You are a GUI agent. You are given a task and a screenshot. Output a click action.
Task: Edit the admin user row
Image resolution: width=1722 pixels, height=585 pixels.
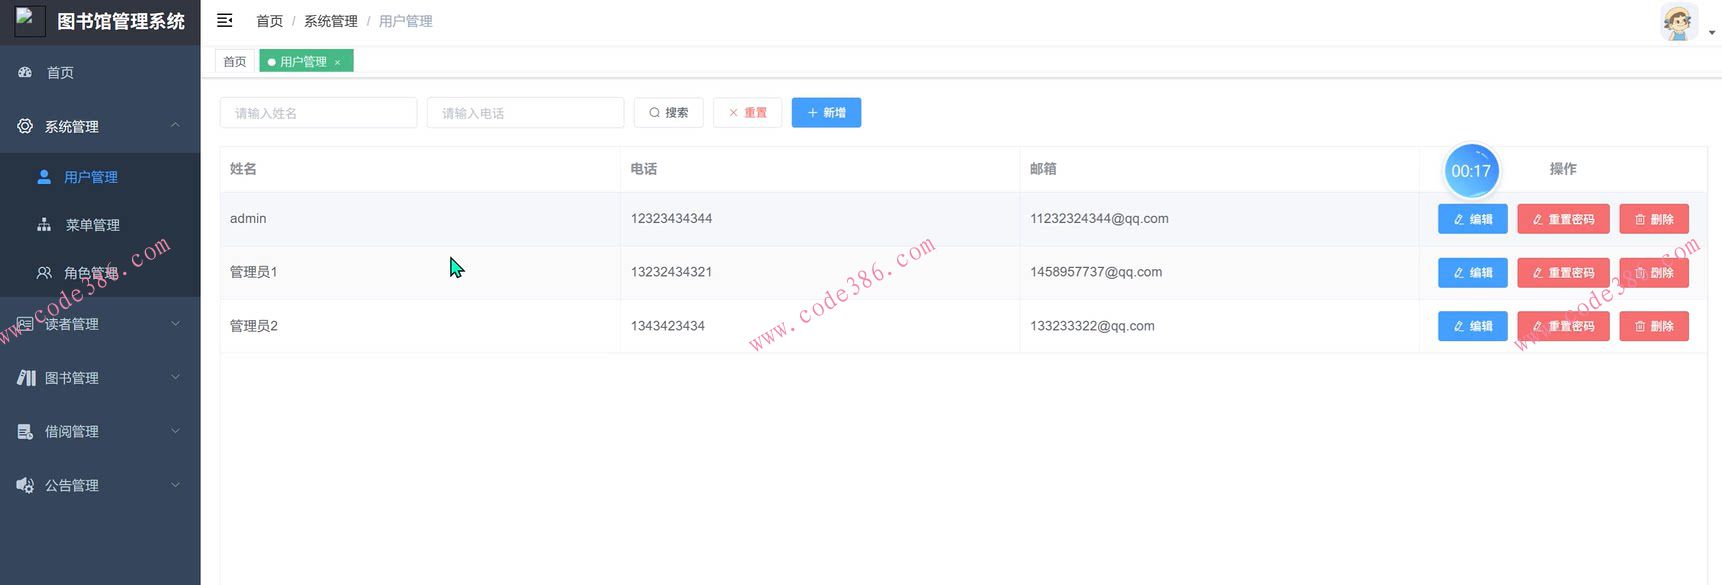pyautogui.click(x=1472, y=219)
